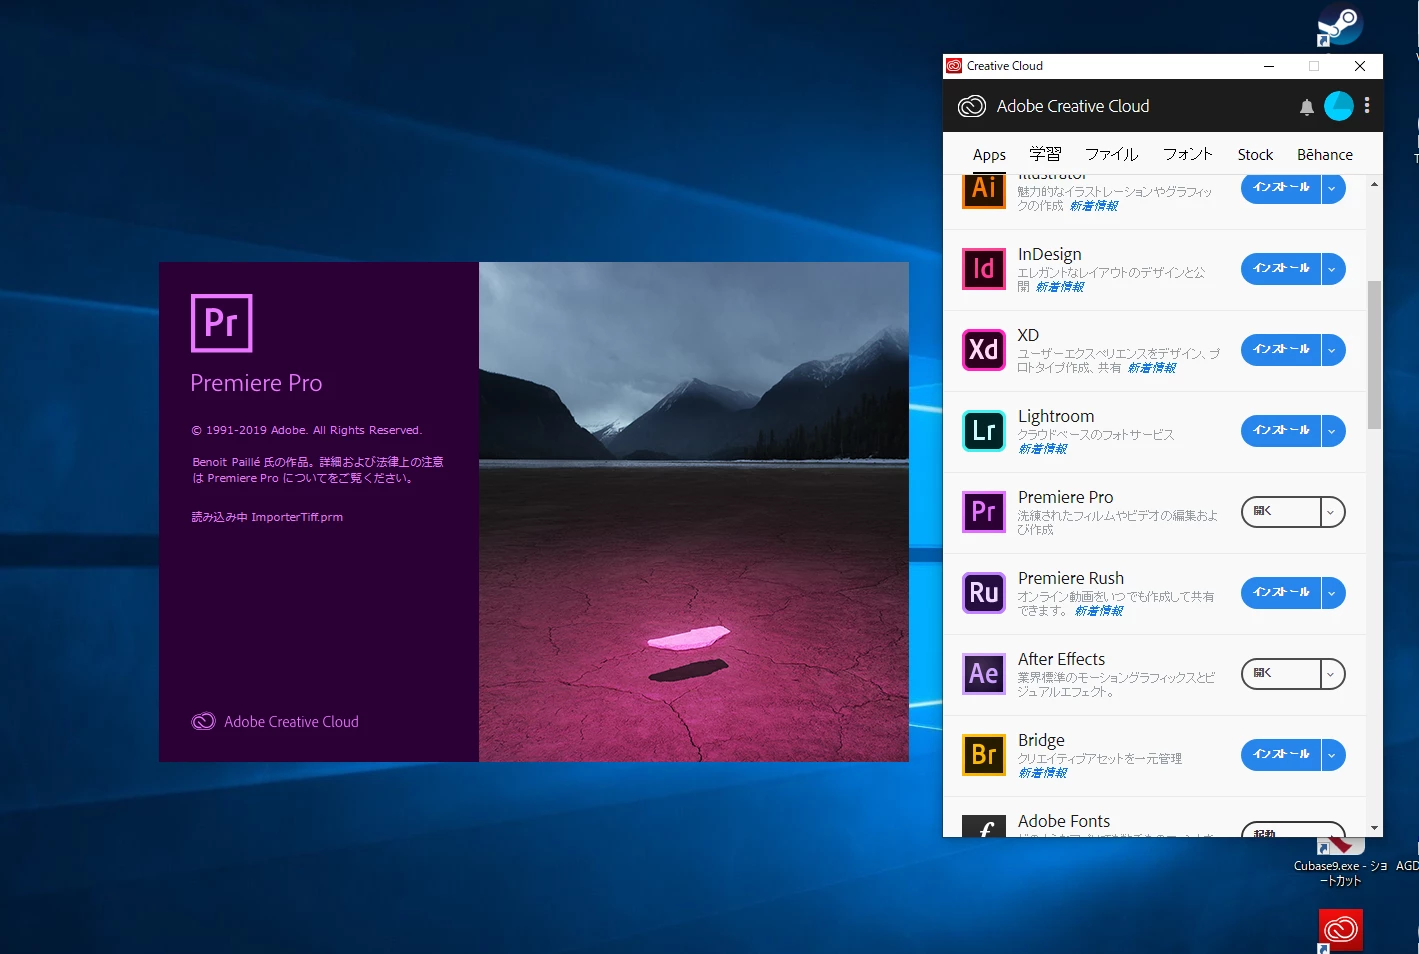
Task: Open the Premiere Rush 新着情報 link
Action: point(1099,611)
